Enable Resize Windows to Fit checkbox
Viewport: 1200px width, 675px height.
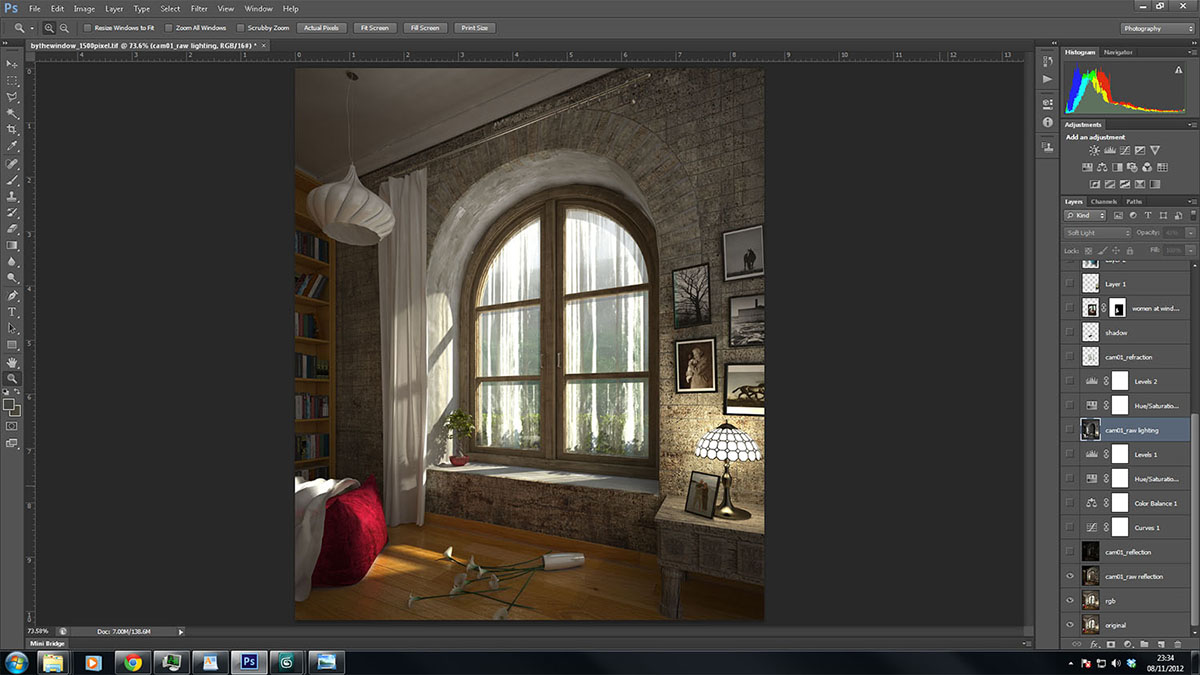87,28
